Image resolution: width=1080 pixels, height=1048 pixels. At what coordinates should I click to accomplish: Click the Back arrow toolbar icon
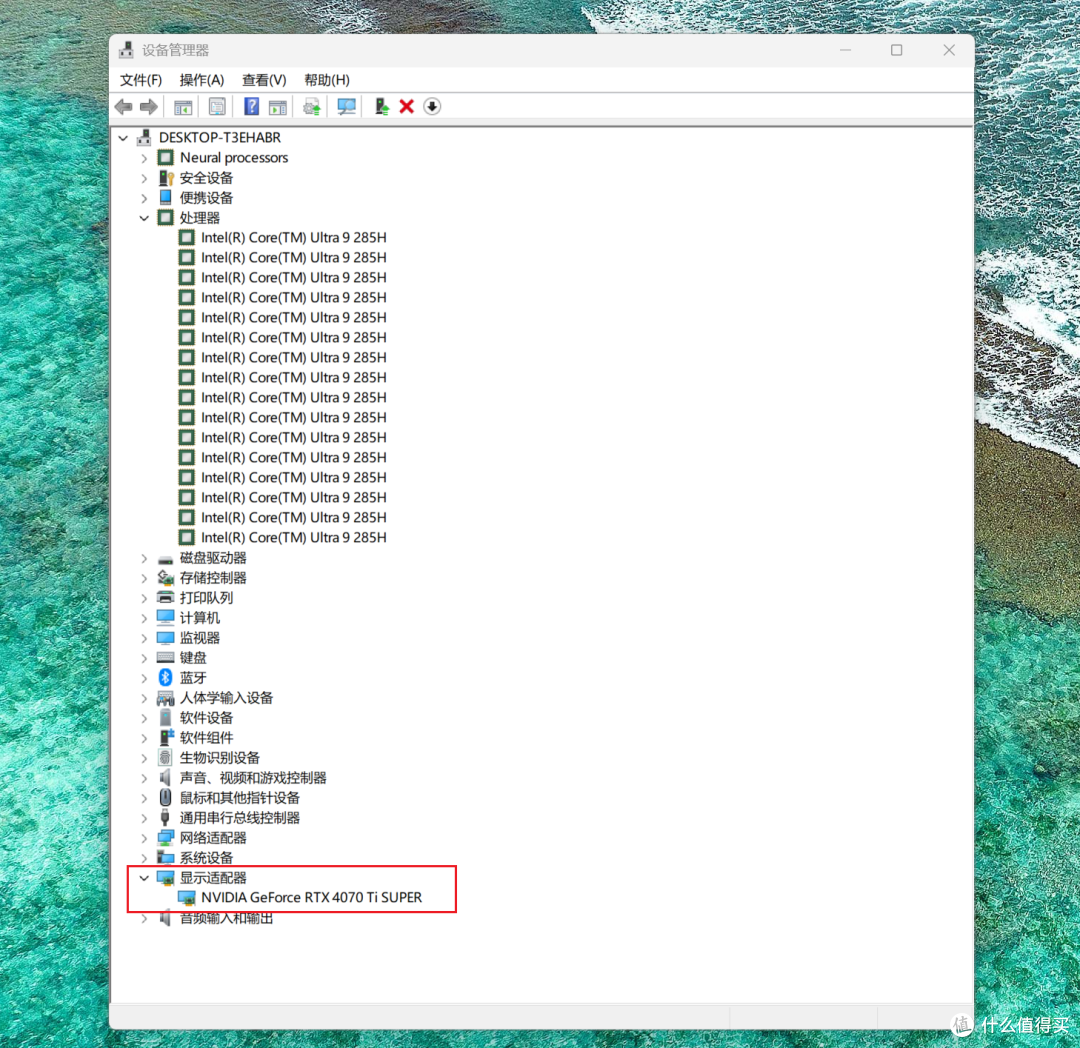click(x=125, y=107)
